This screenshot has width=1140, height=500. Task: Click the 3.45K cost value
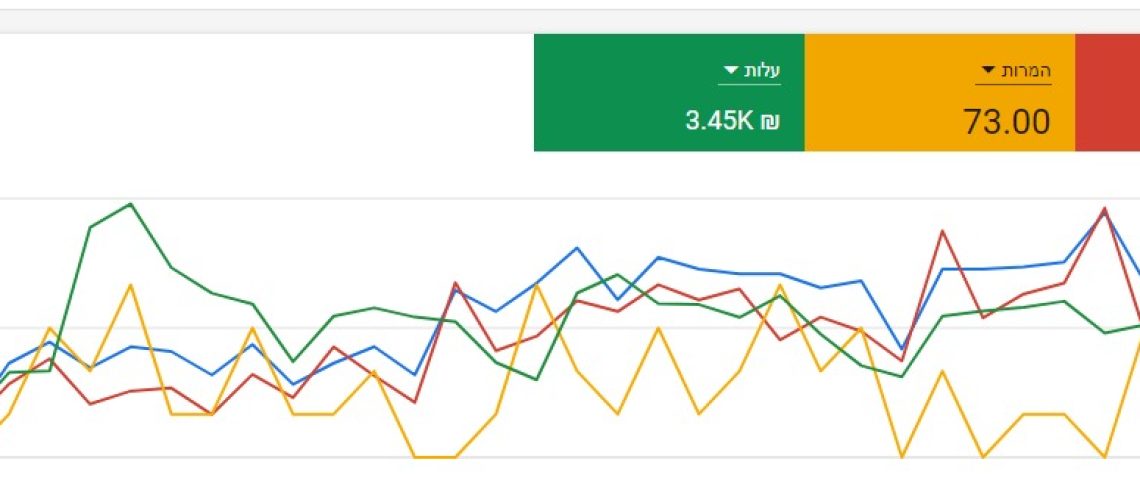coord(719,122)
